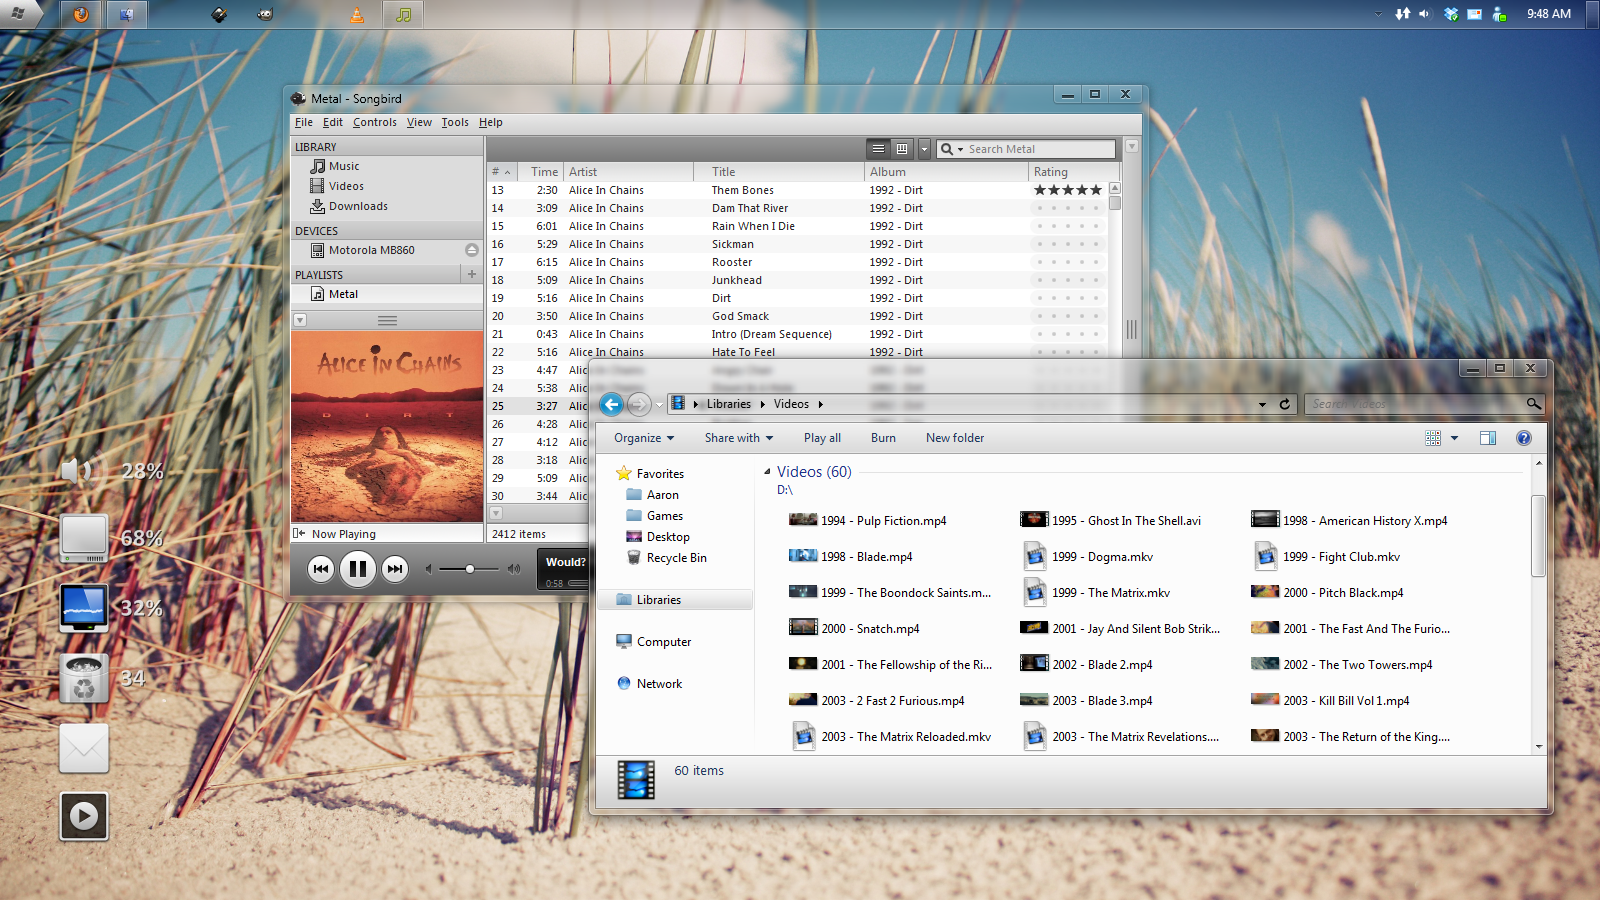The image size is (1600, 900).
Task: Open Songbird Controls menu
Action: [x=375, y=123]
